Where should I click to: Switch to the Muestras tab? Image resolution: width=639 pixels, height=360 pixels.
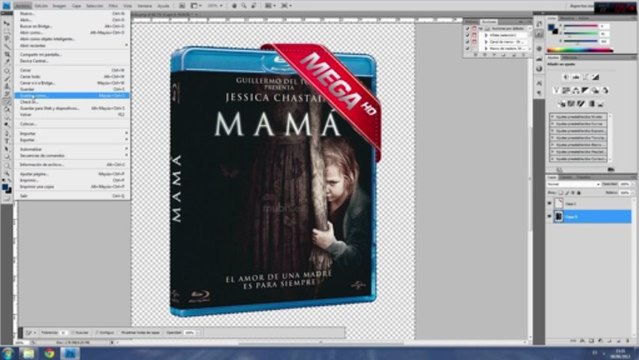click(x=567, y=18)
